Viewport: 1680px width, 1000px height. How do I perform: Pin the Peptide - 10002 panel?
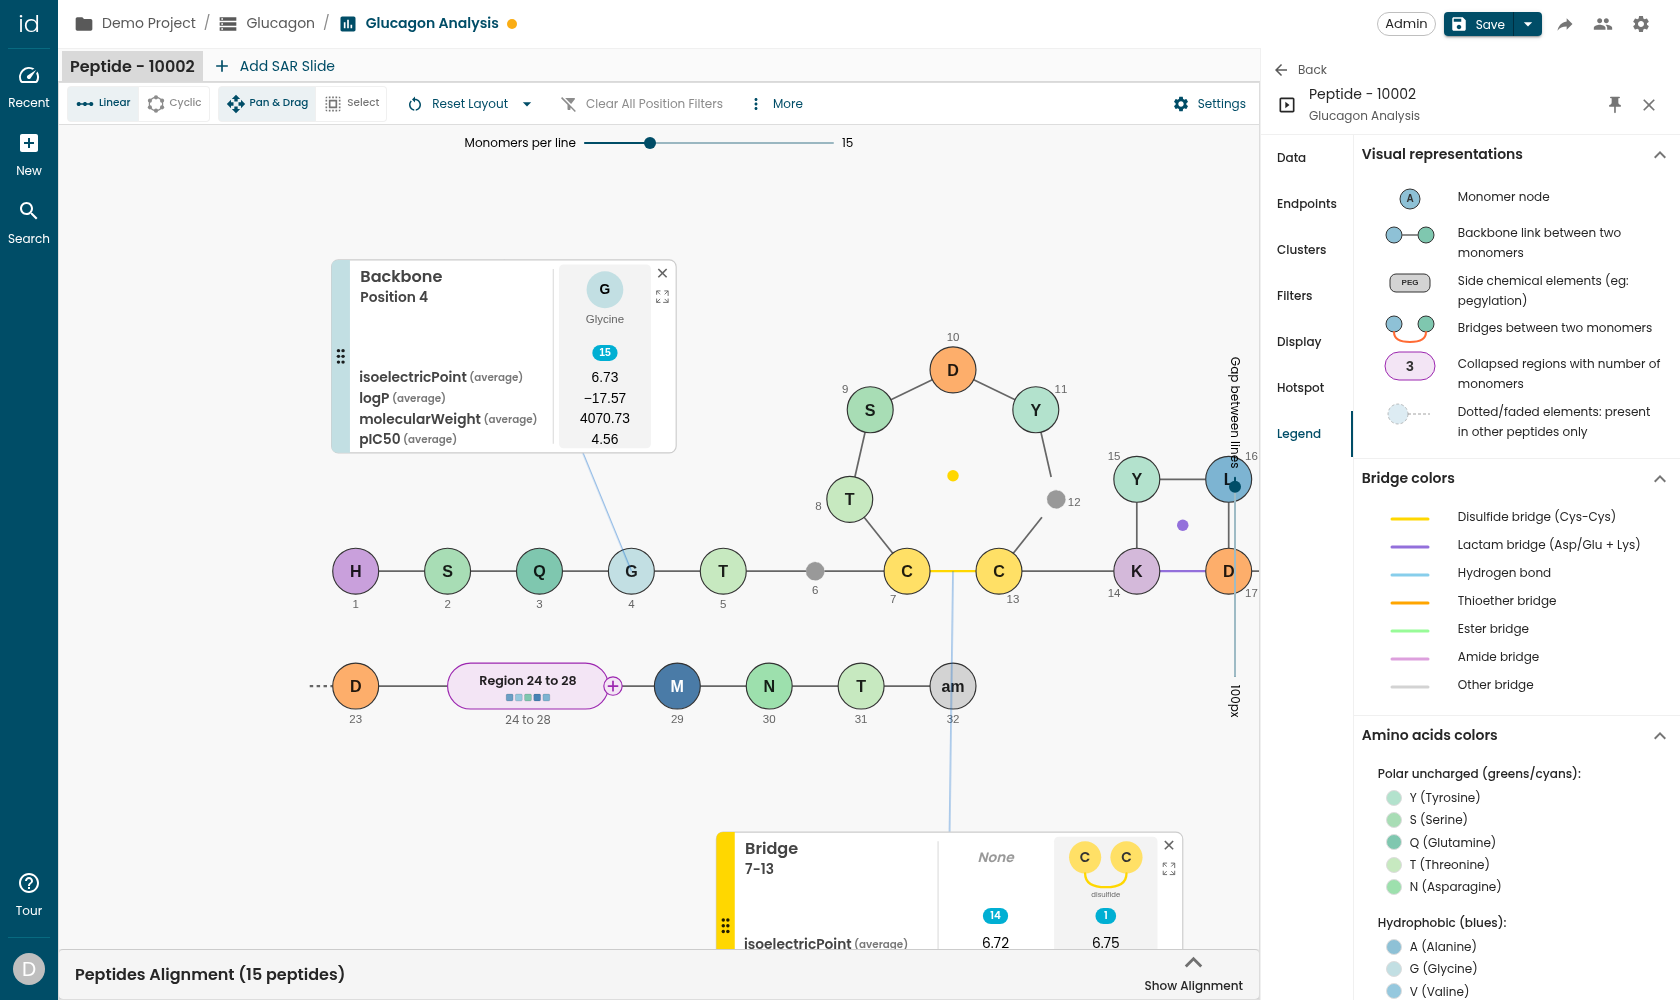pyautogui.click(x=1615, y=104)
